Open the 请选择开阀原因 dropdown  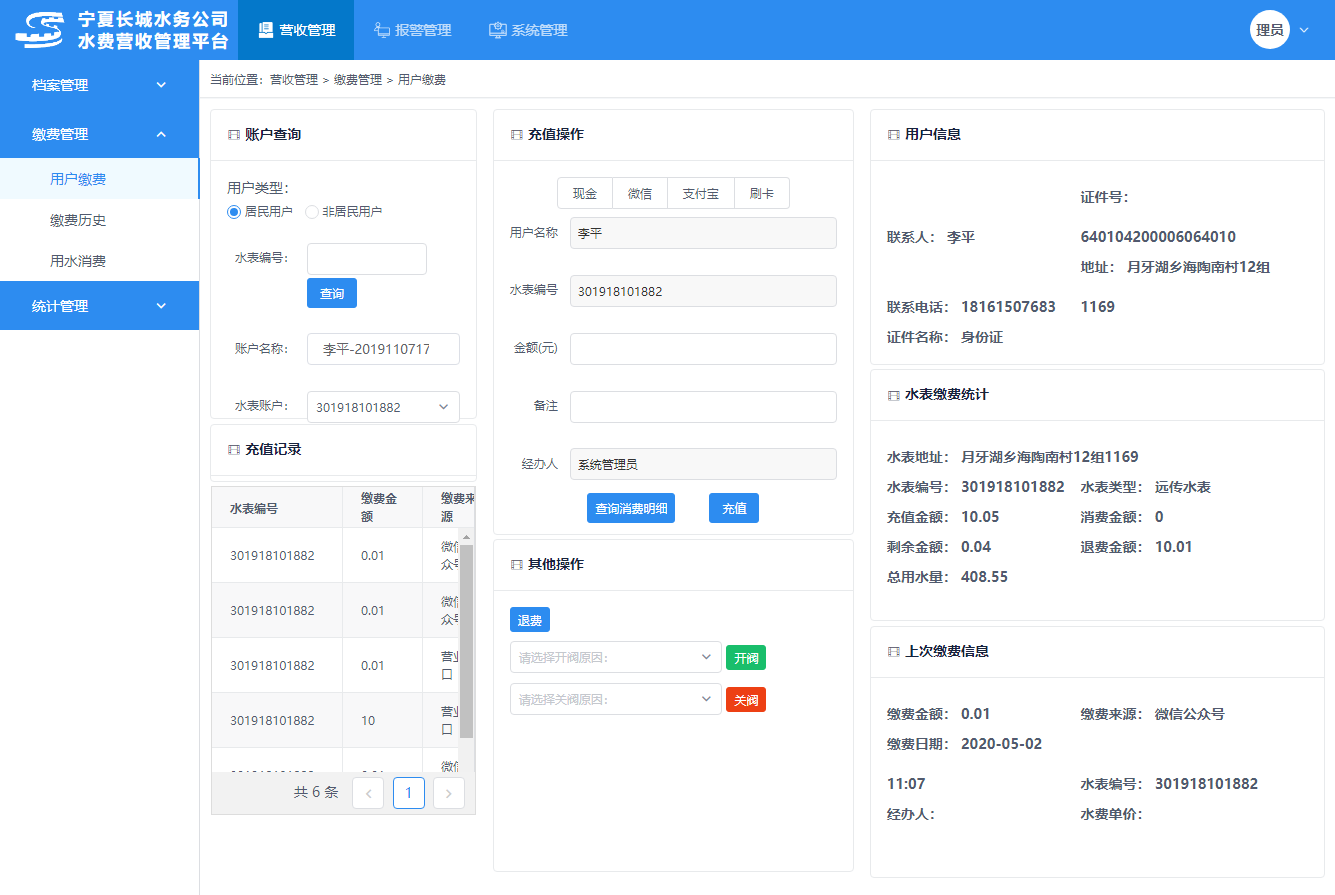point(615,658)
